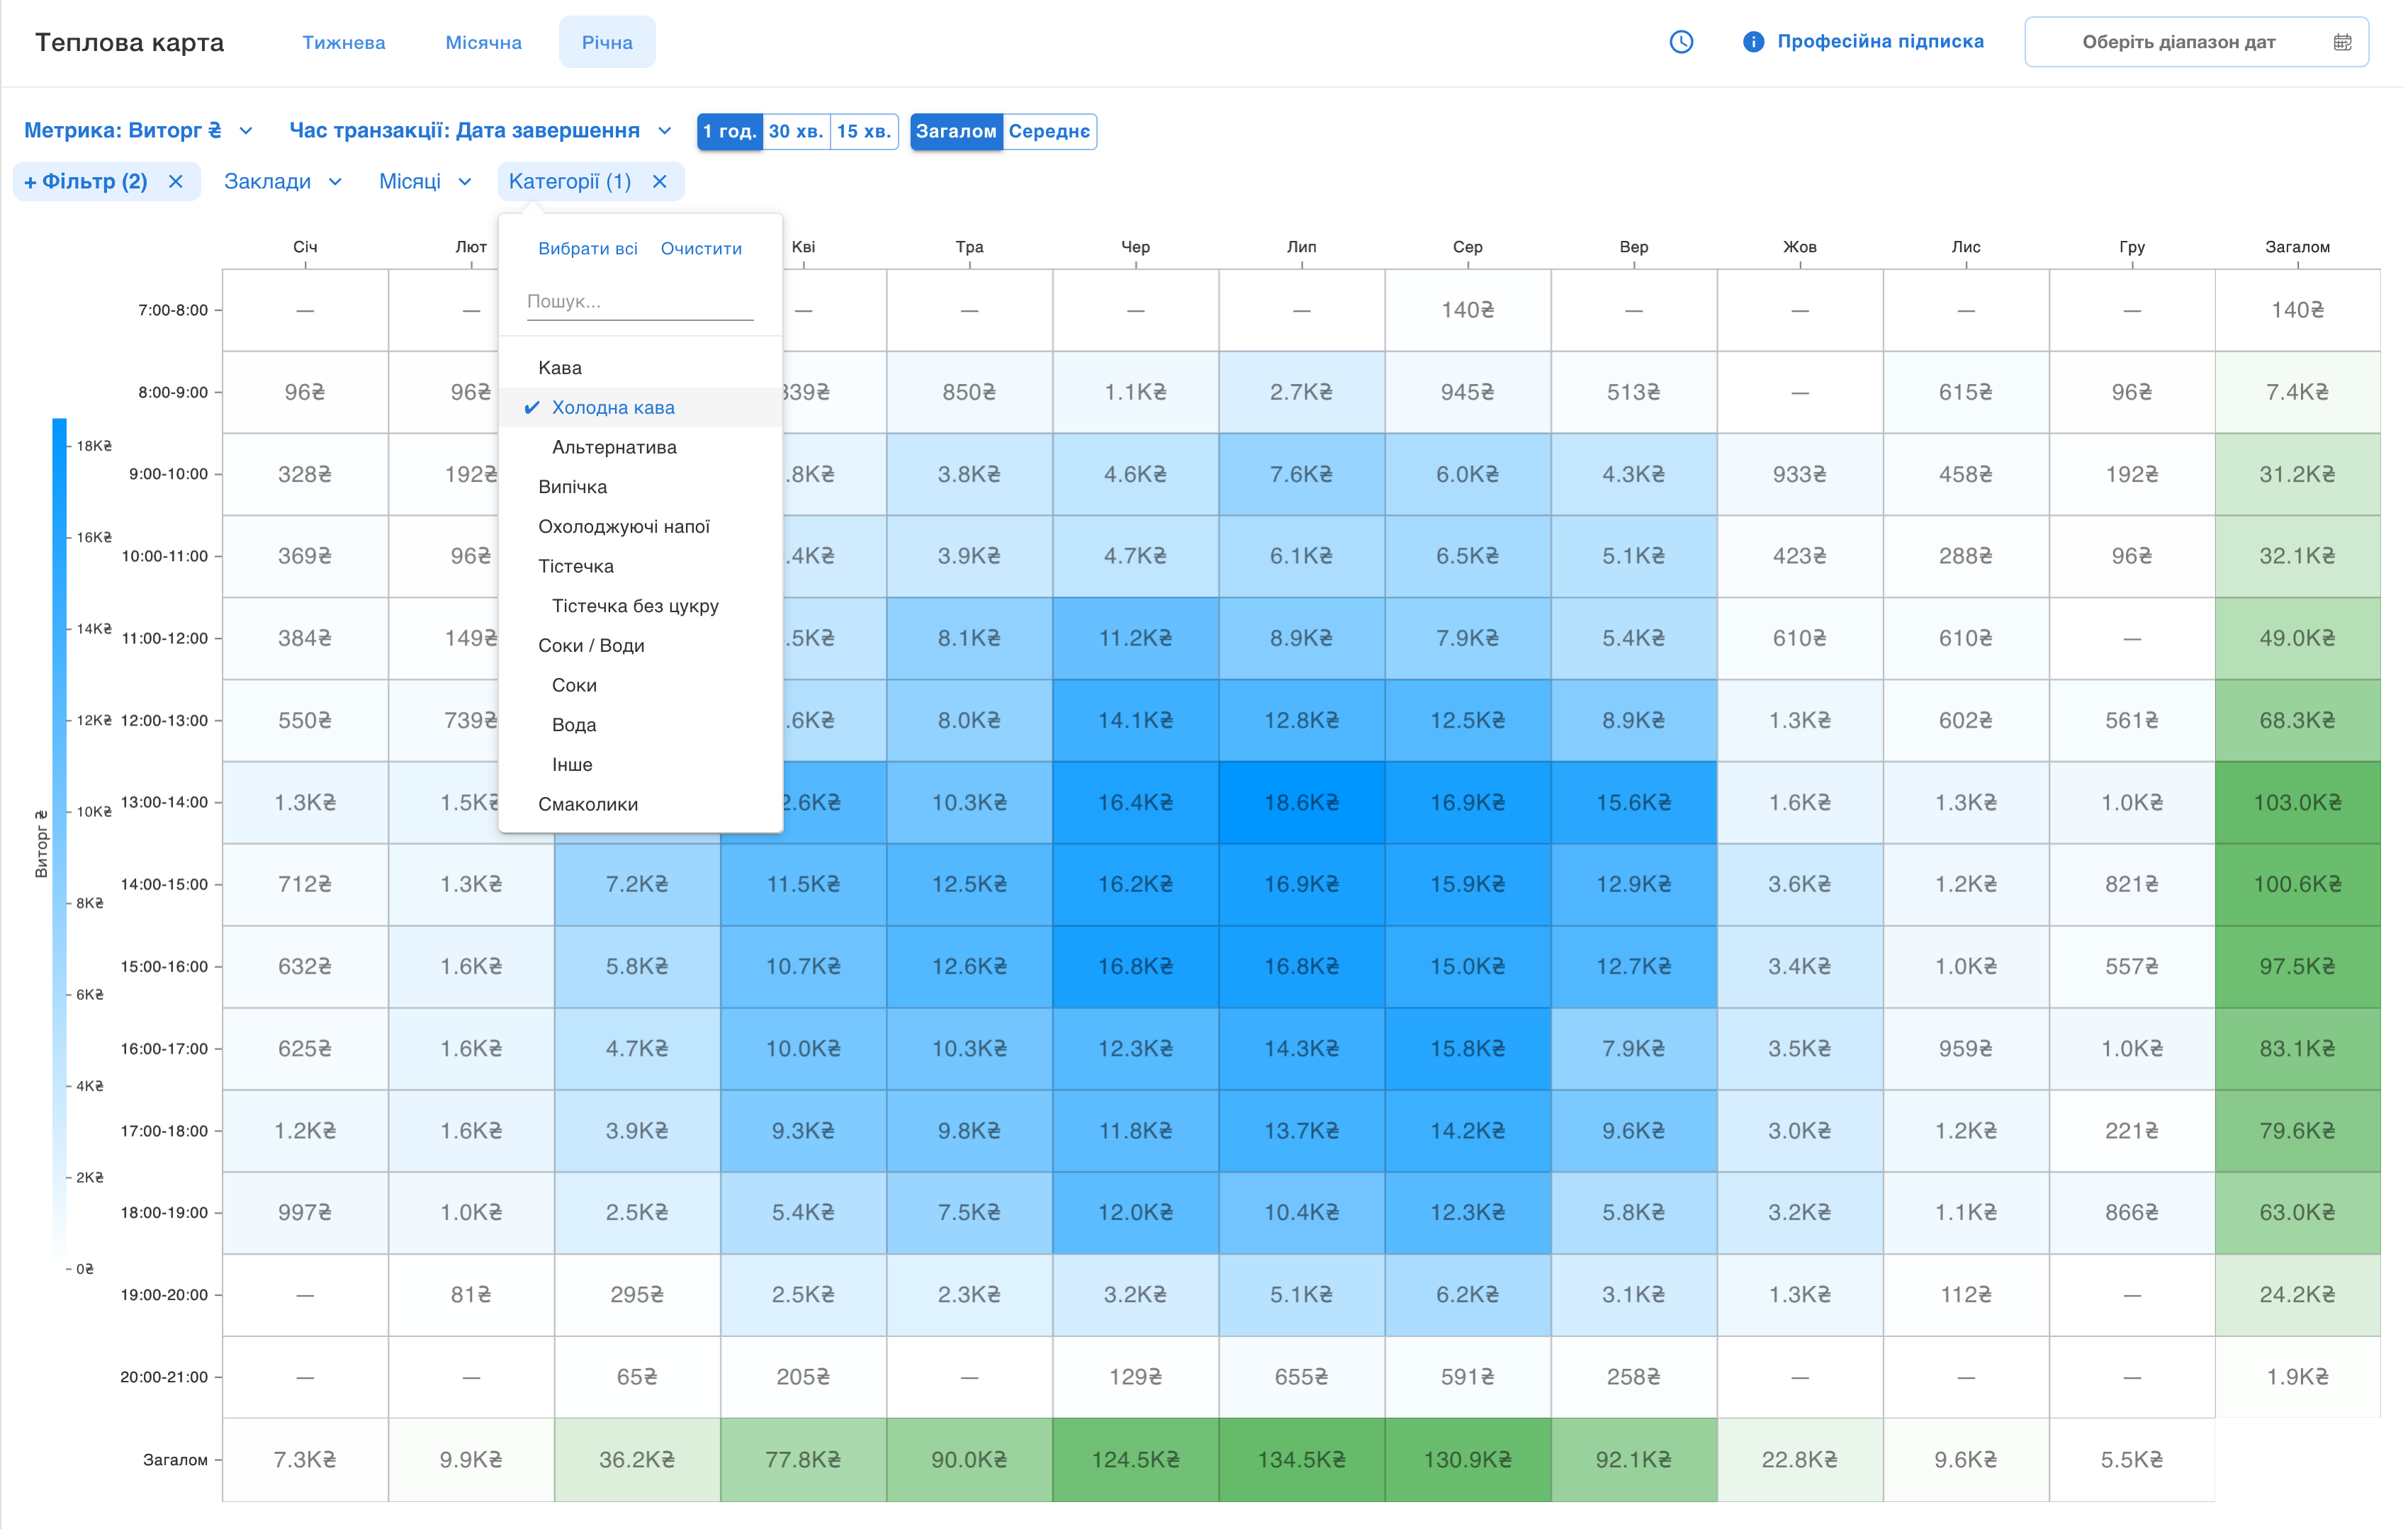Toggle the 30 хв. interval

796,131
